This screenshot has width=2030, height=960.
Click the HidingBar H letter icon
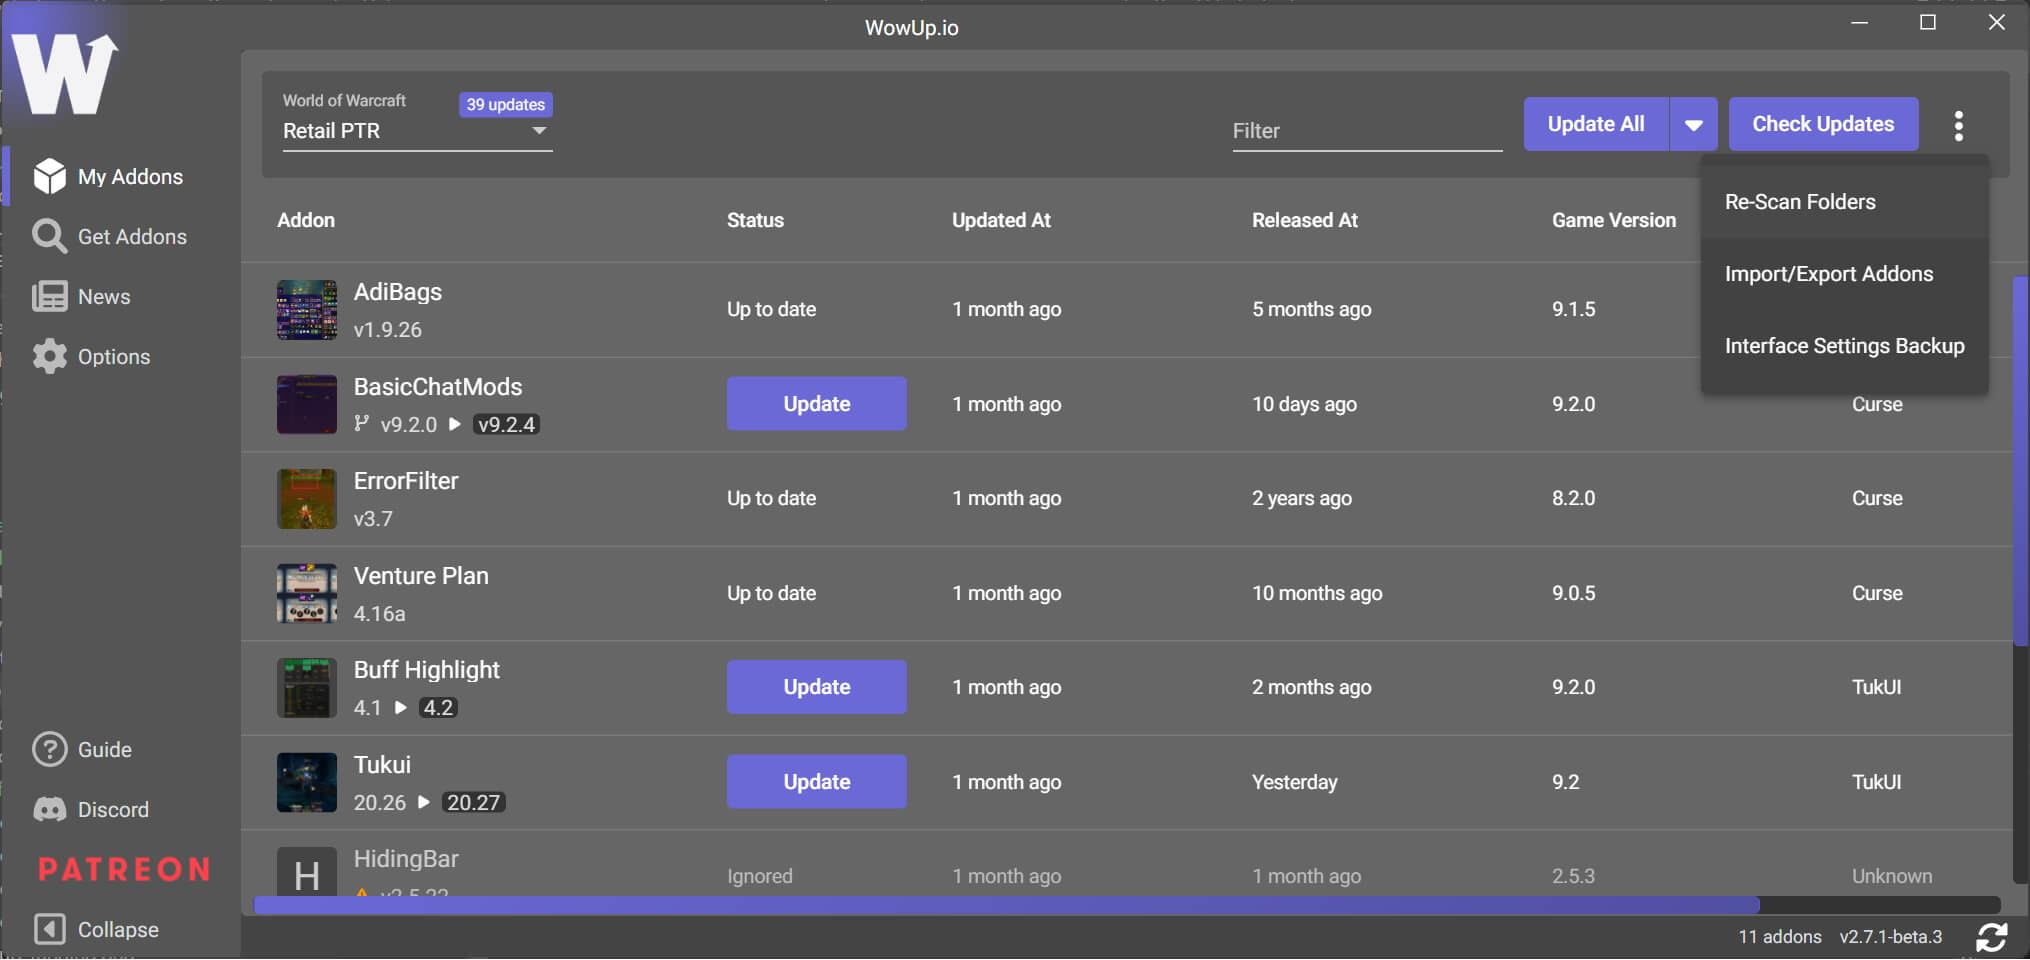pyautogui.click(x=306, y=872)
